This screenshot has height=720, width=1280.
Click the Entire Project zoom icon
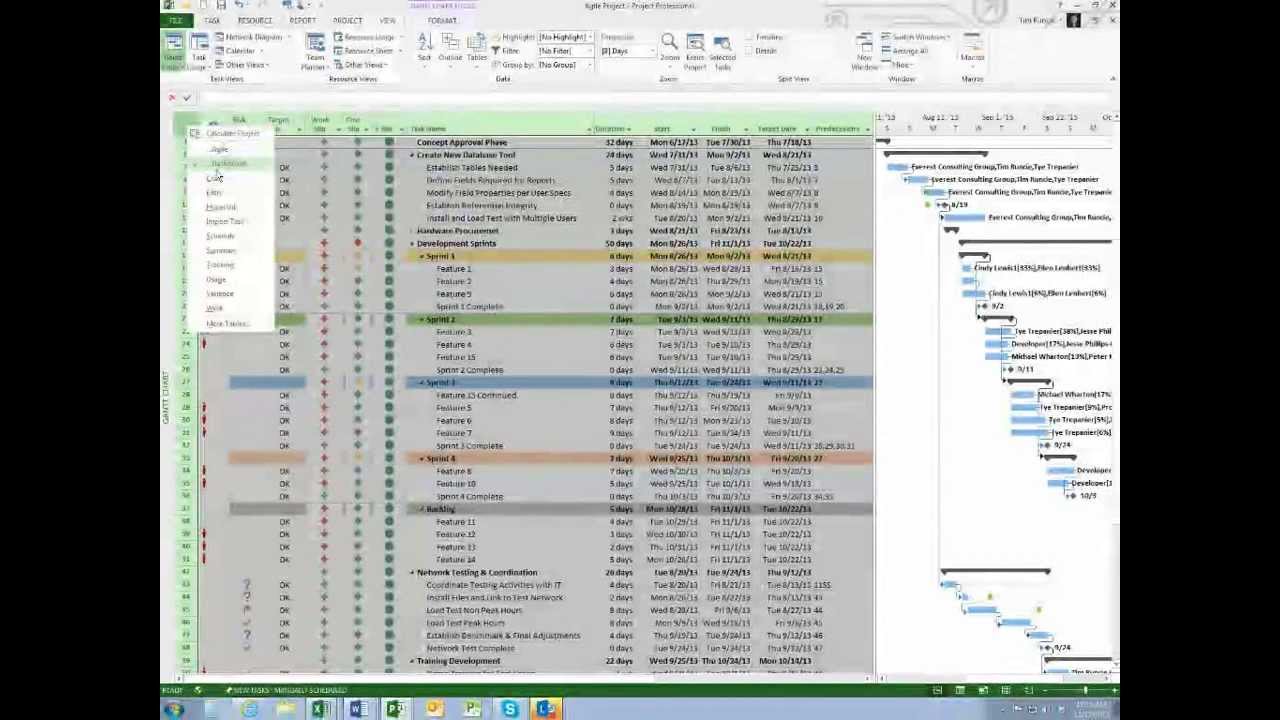tap(695, 50)
